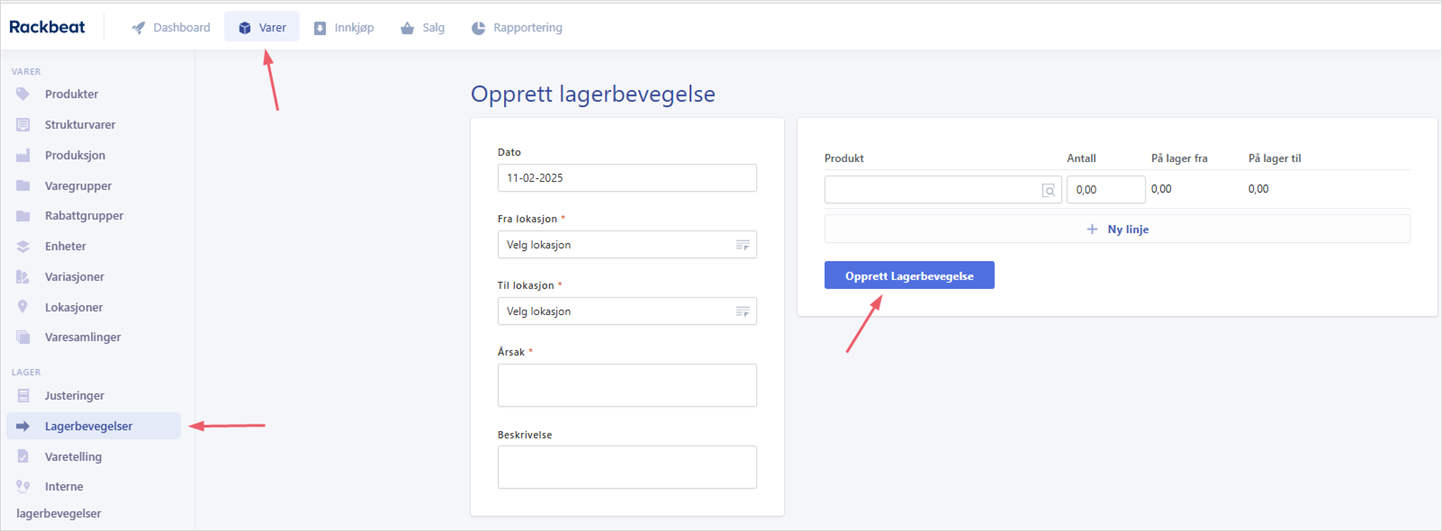This screenshot has width=1442, height=531.
Task: Click the Lokasjoner pin icon
Action: coord(23,307)
